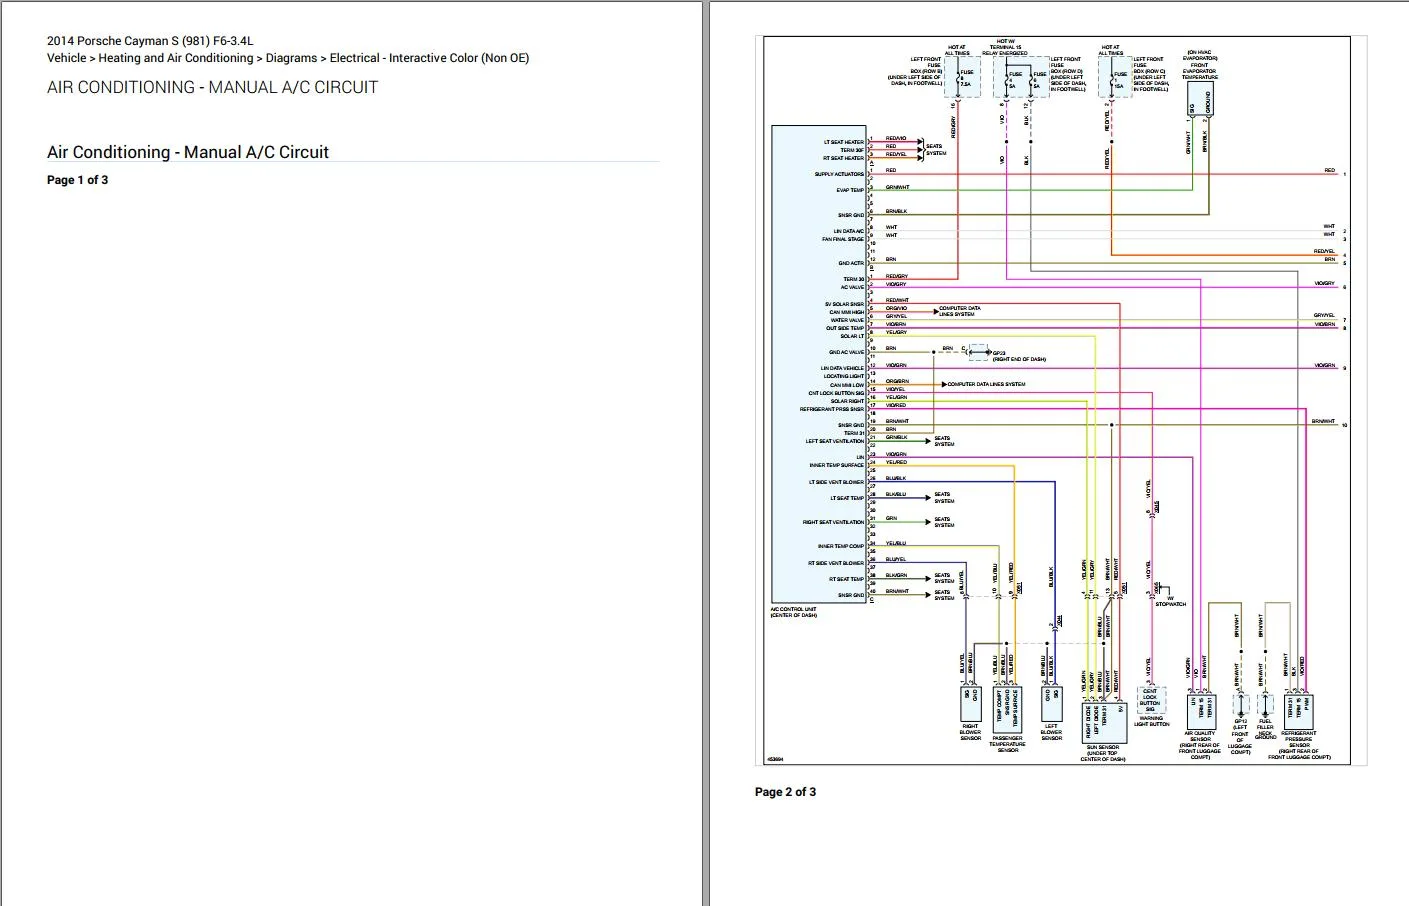The image size is (1409, 906).
Task: Click the 'REFRIGERANT PRSS SNSR' pin label
Action: [832, 409]
